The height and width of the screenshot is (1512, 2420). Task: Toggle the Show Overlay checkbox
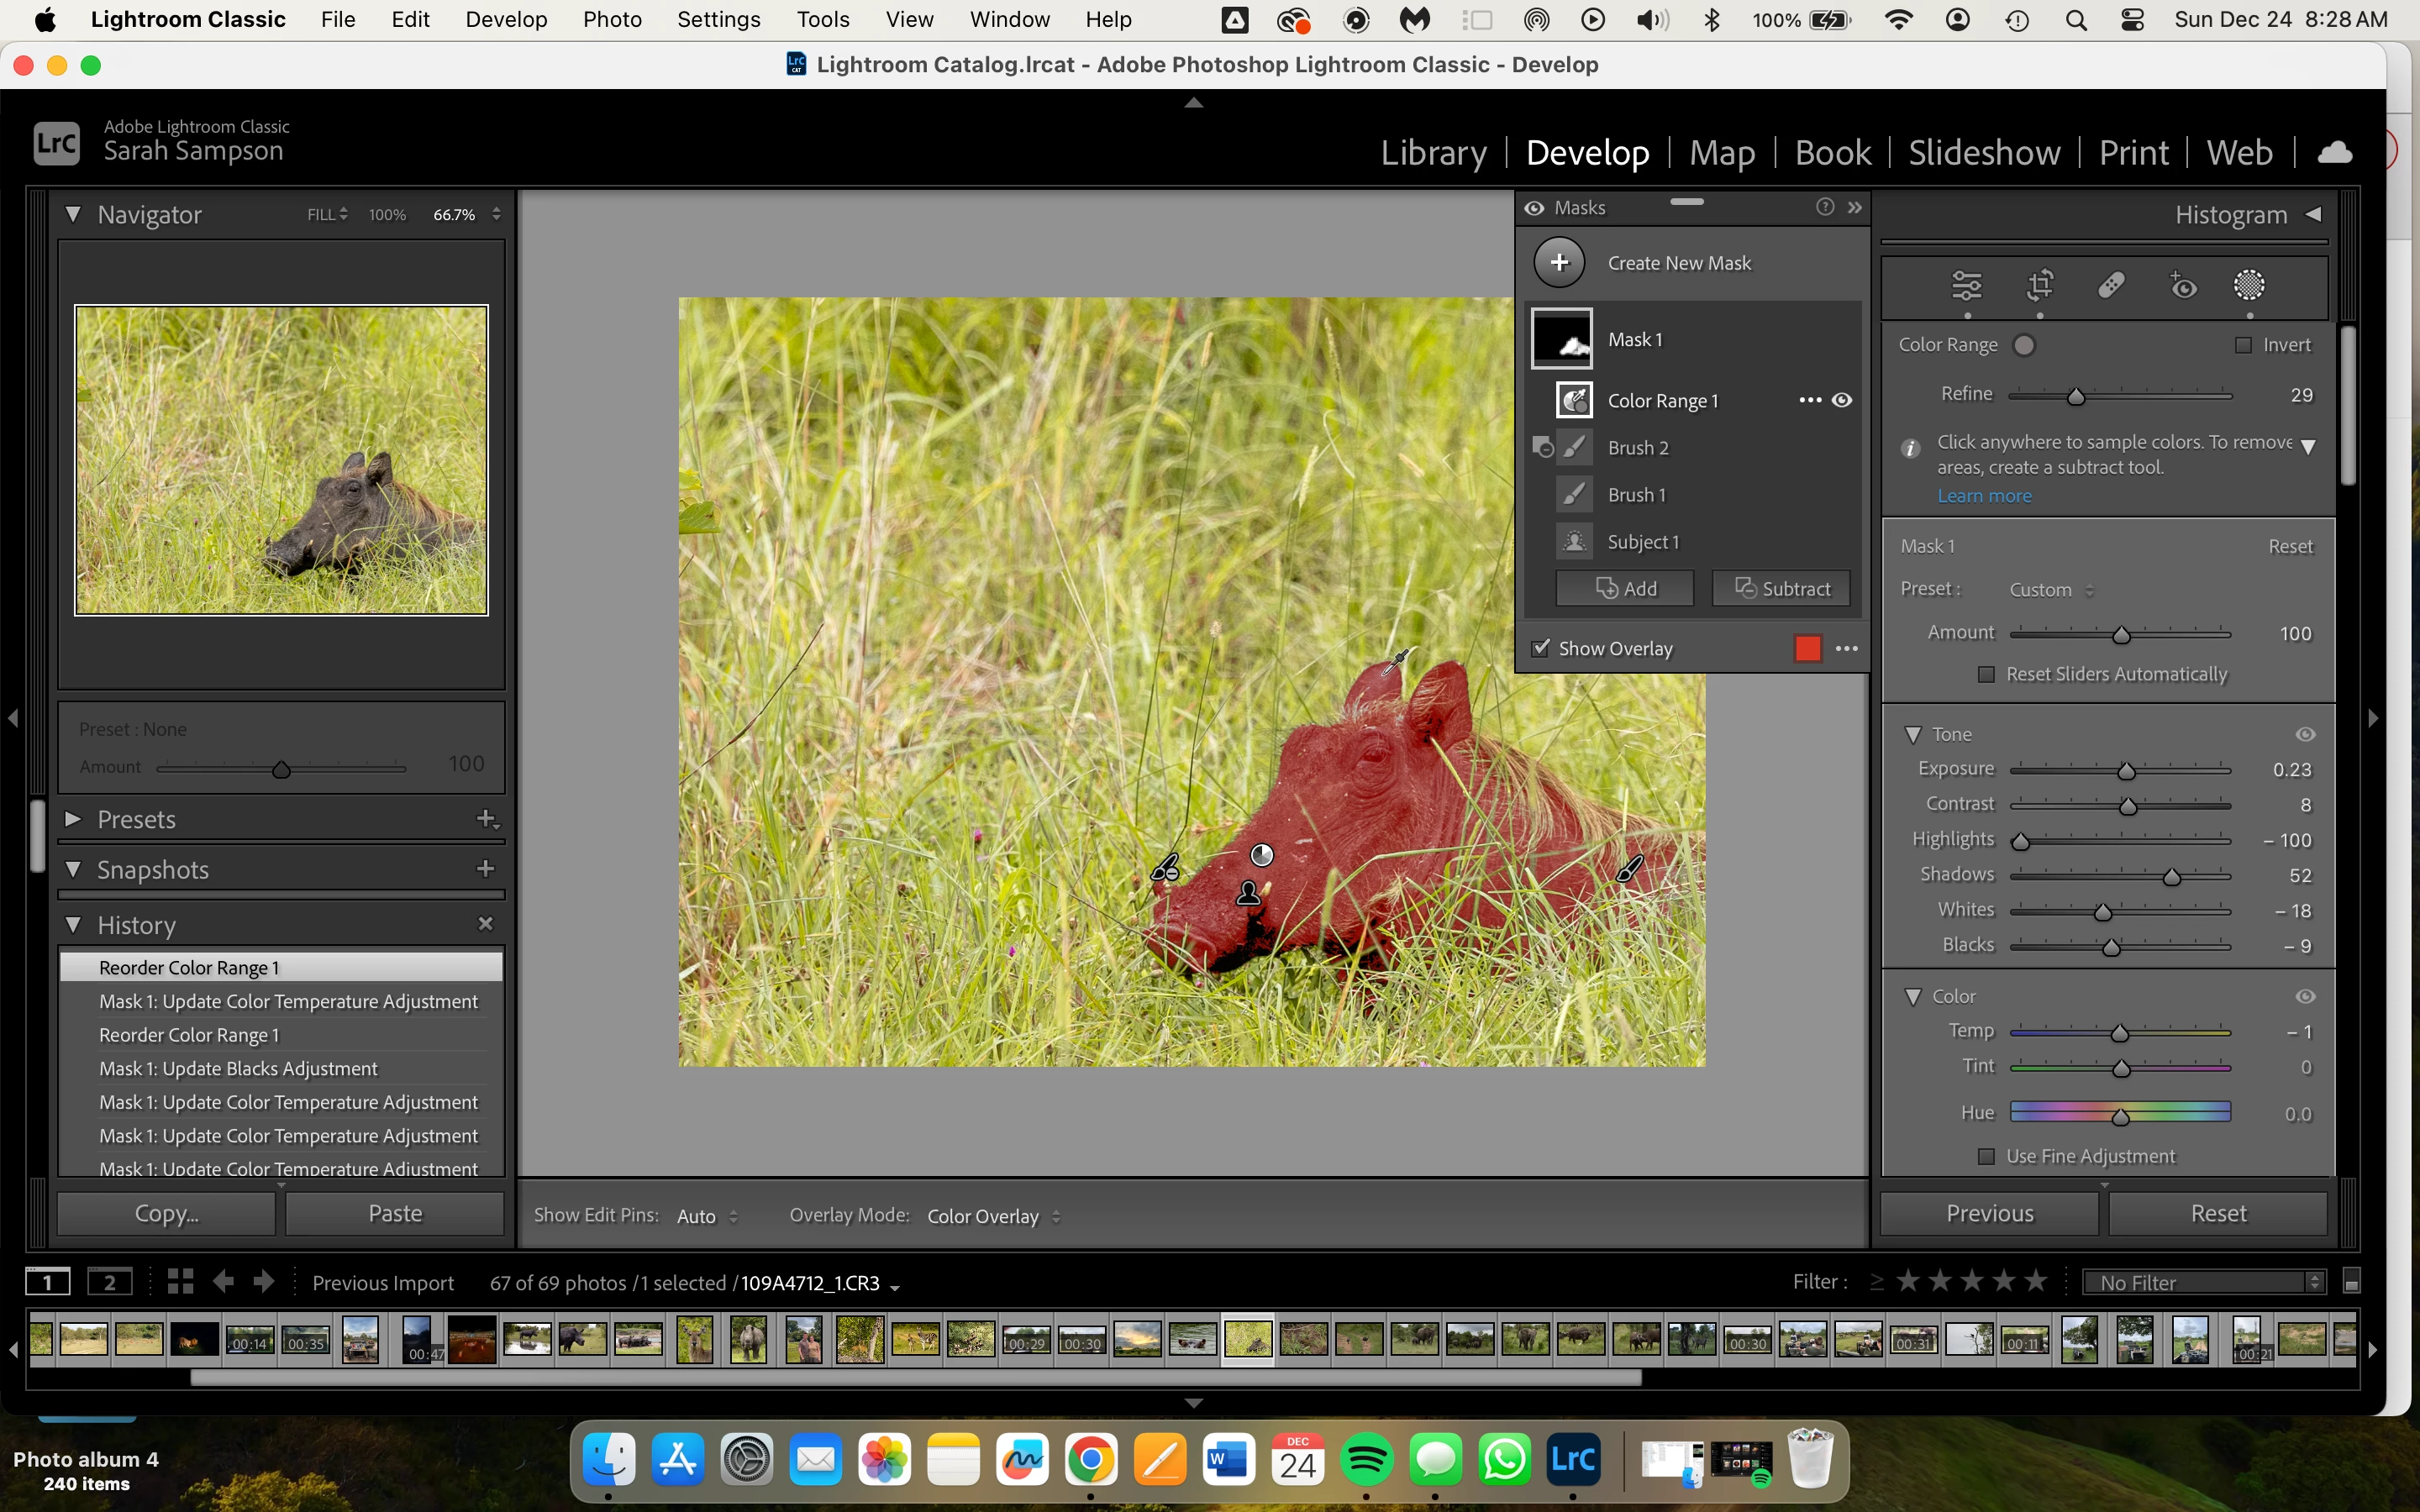(1541, 648)
